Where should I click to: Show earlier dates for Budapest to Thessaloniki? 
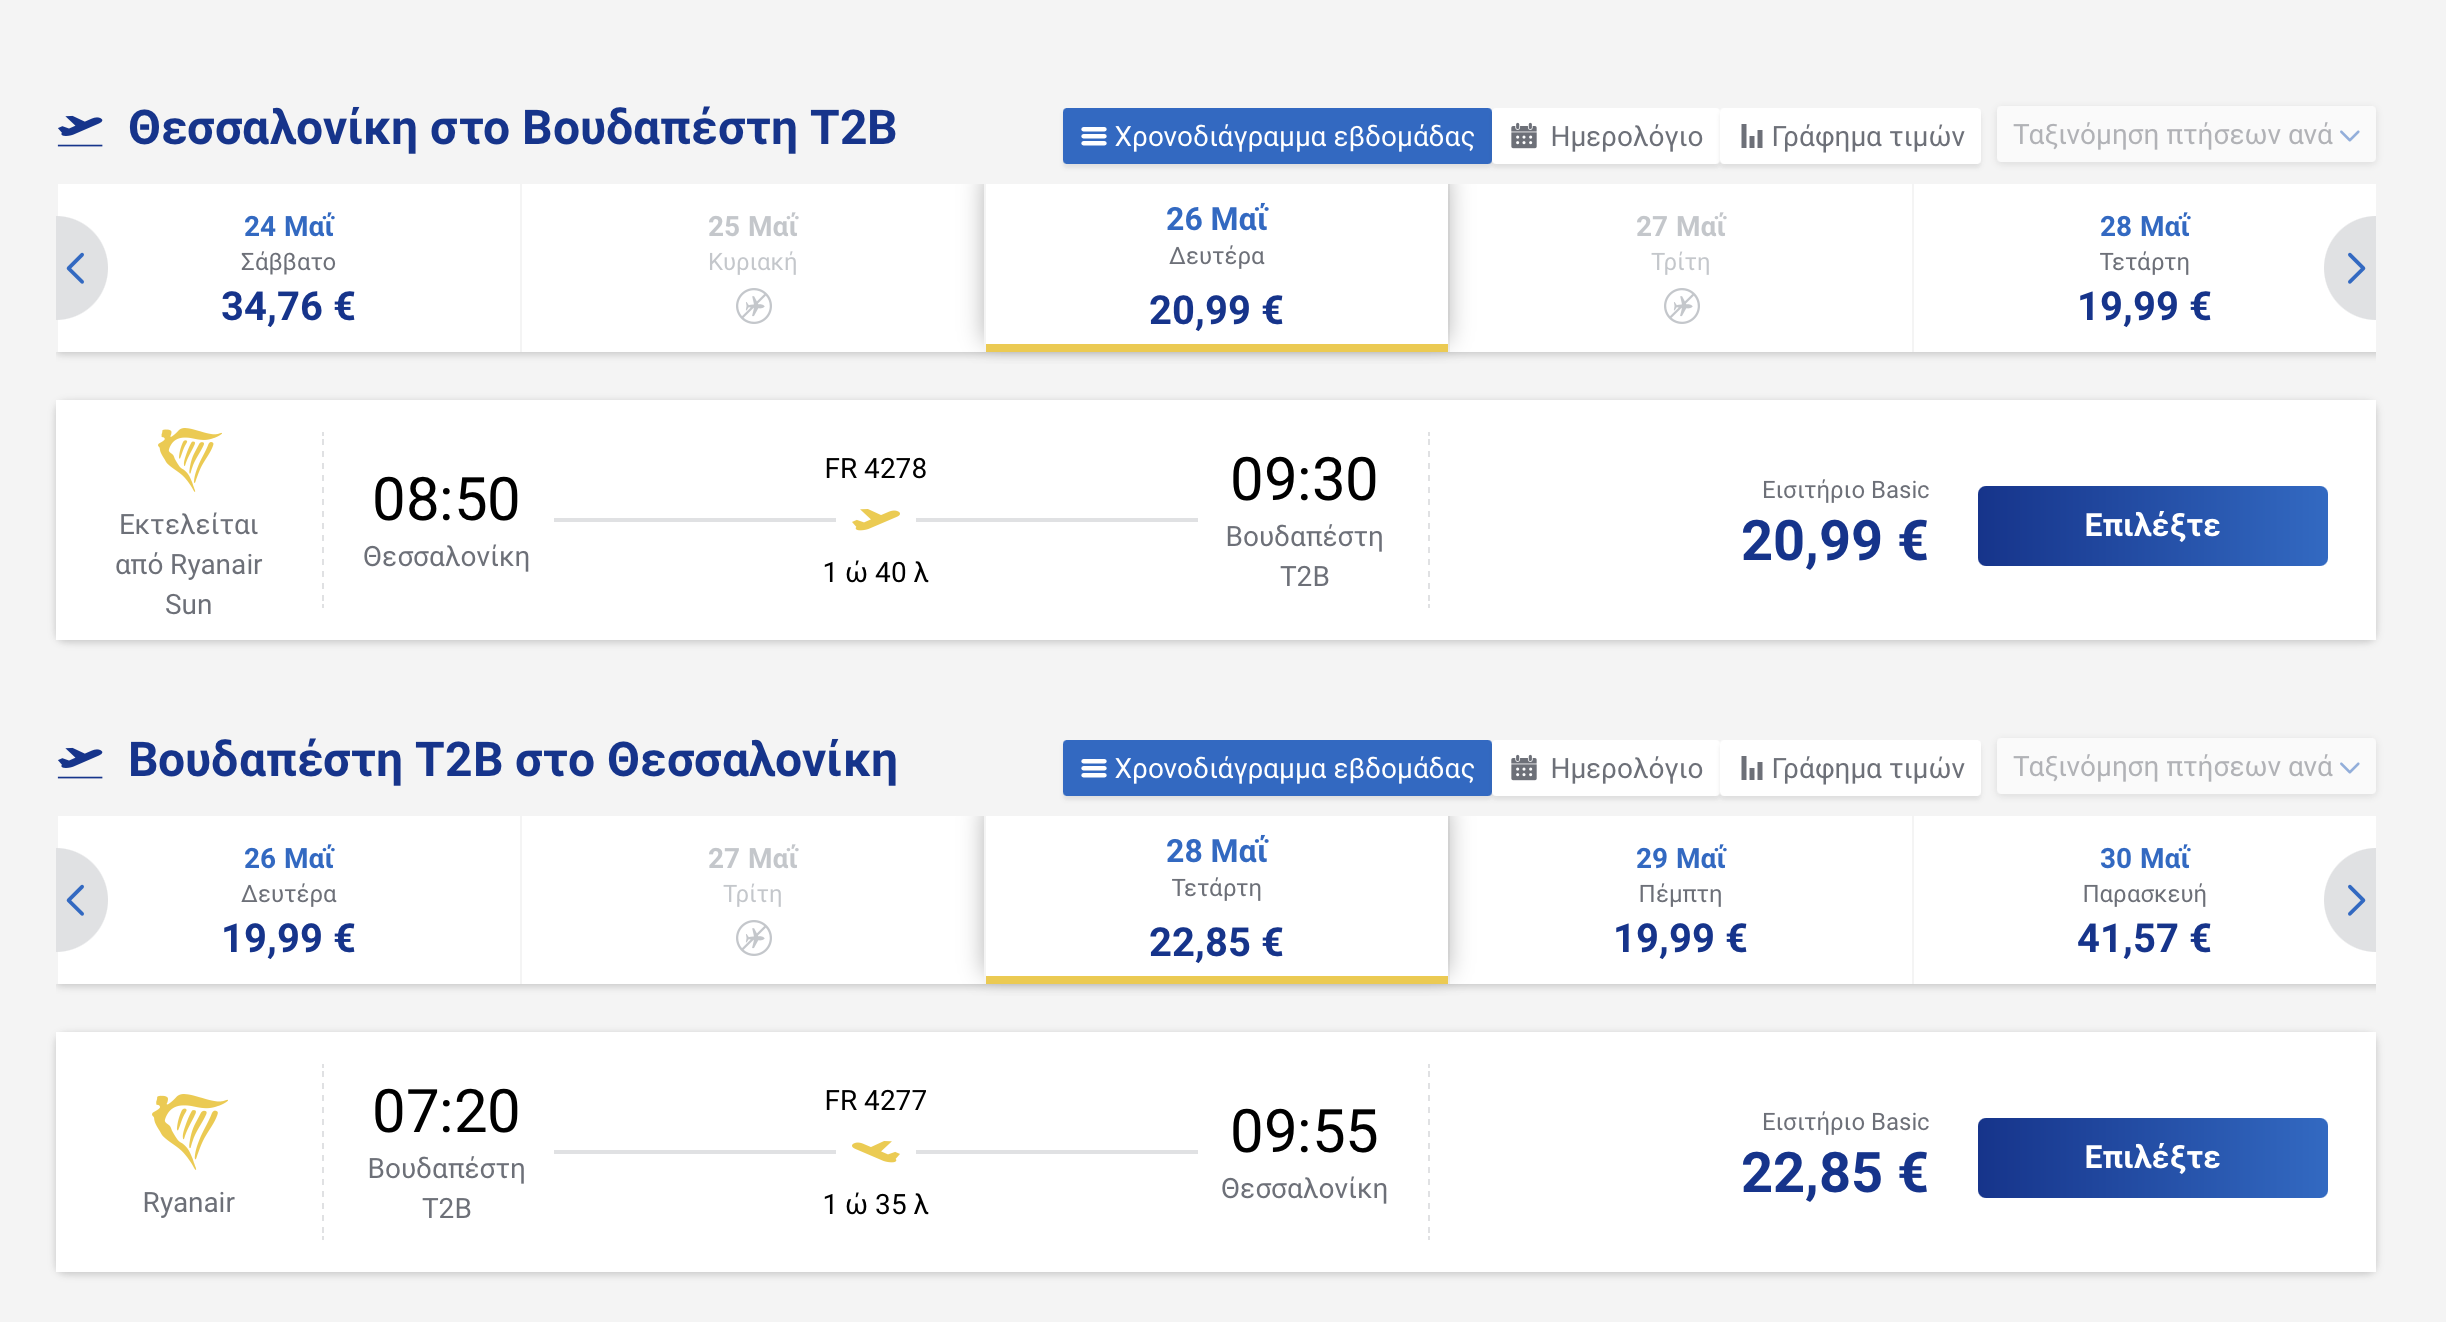78,900
